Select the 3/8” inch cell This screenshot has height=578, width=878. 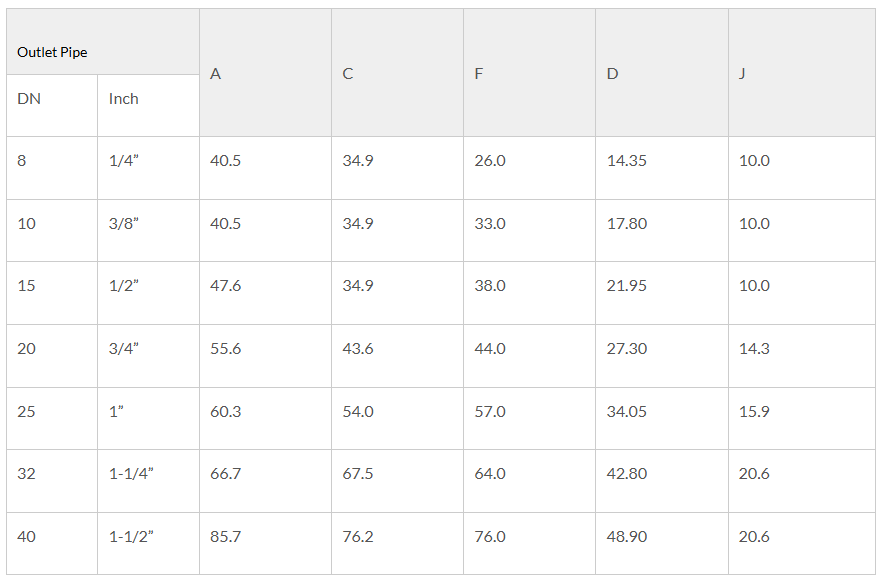(148, 230)
